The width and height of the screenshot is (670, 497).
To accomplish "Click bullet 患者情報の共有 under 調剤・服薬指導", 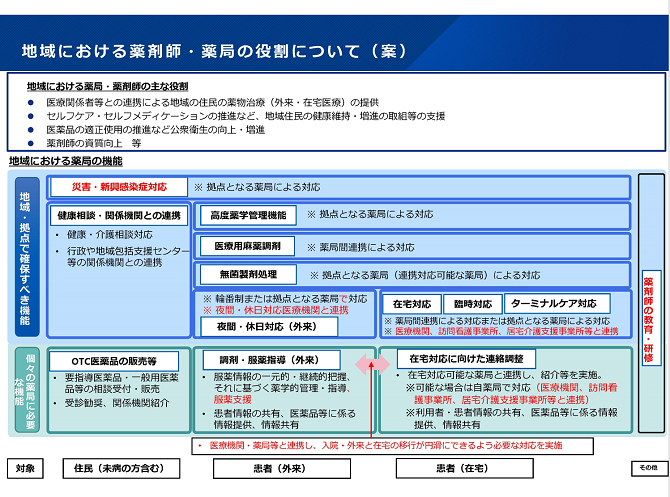I will click(x=285, y=419).
